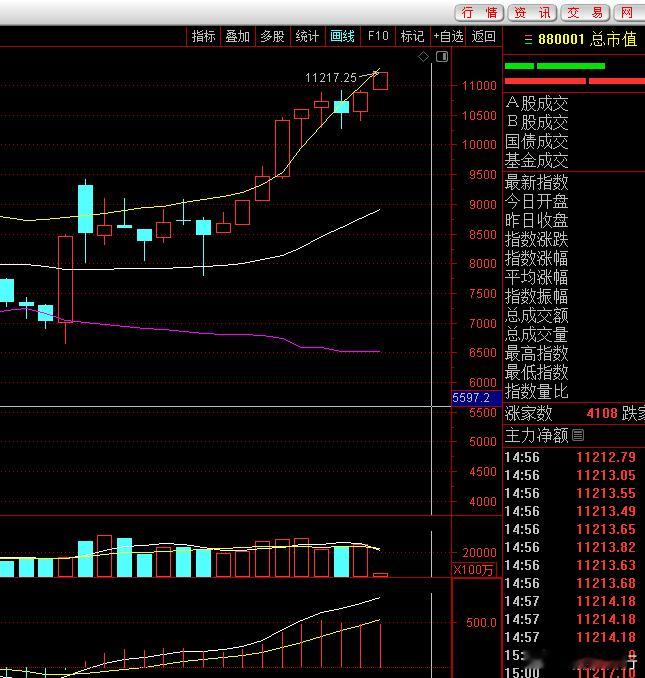Click the 最低指数 label

click(536, 372)
